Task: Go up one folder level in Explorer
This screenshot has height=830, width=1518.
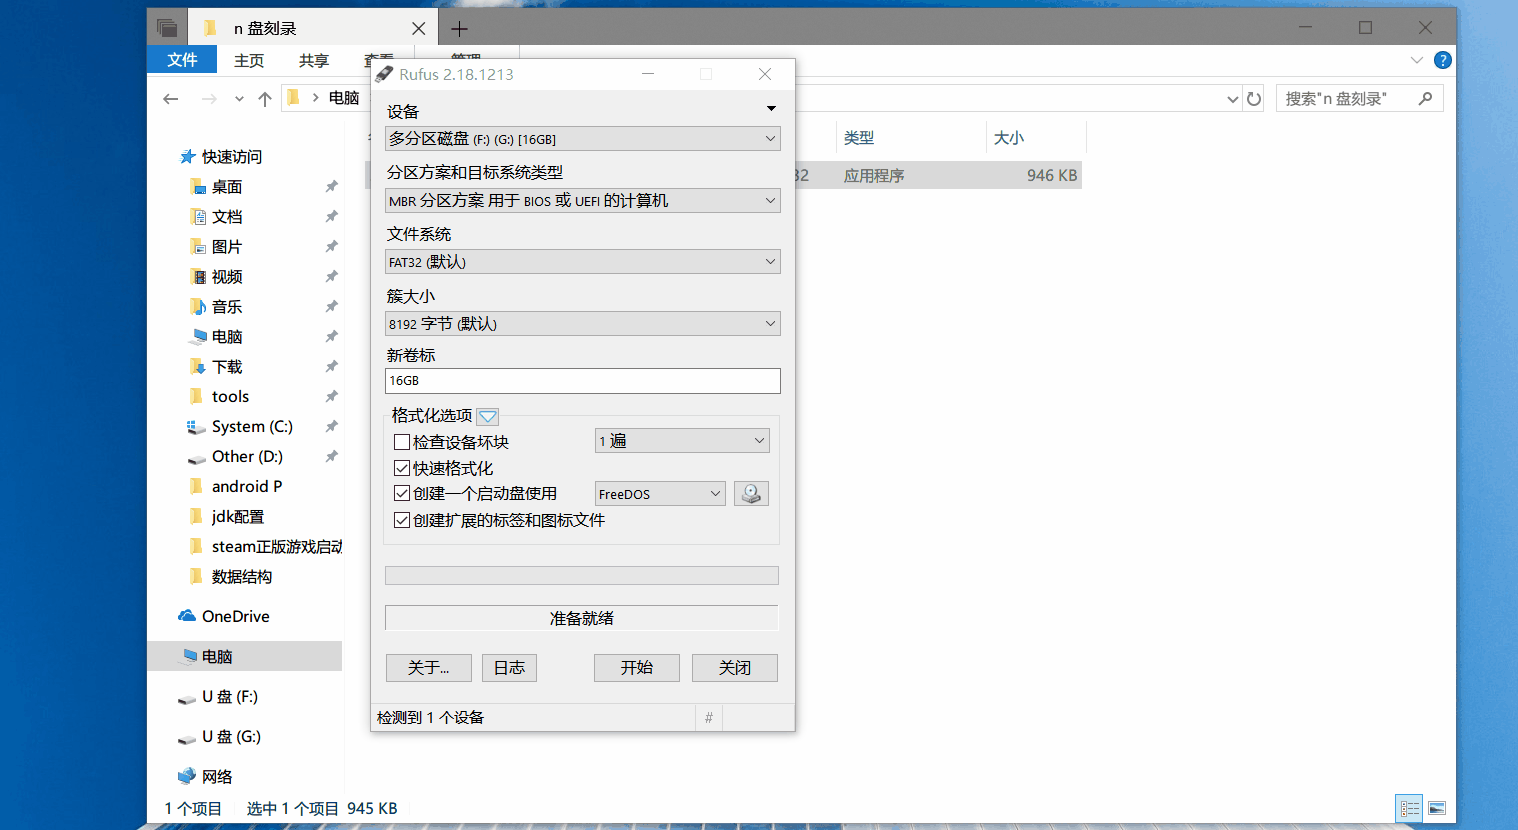Action: [x=265, y=98]
